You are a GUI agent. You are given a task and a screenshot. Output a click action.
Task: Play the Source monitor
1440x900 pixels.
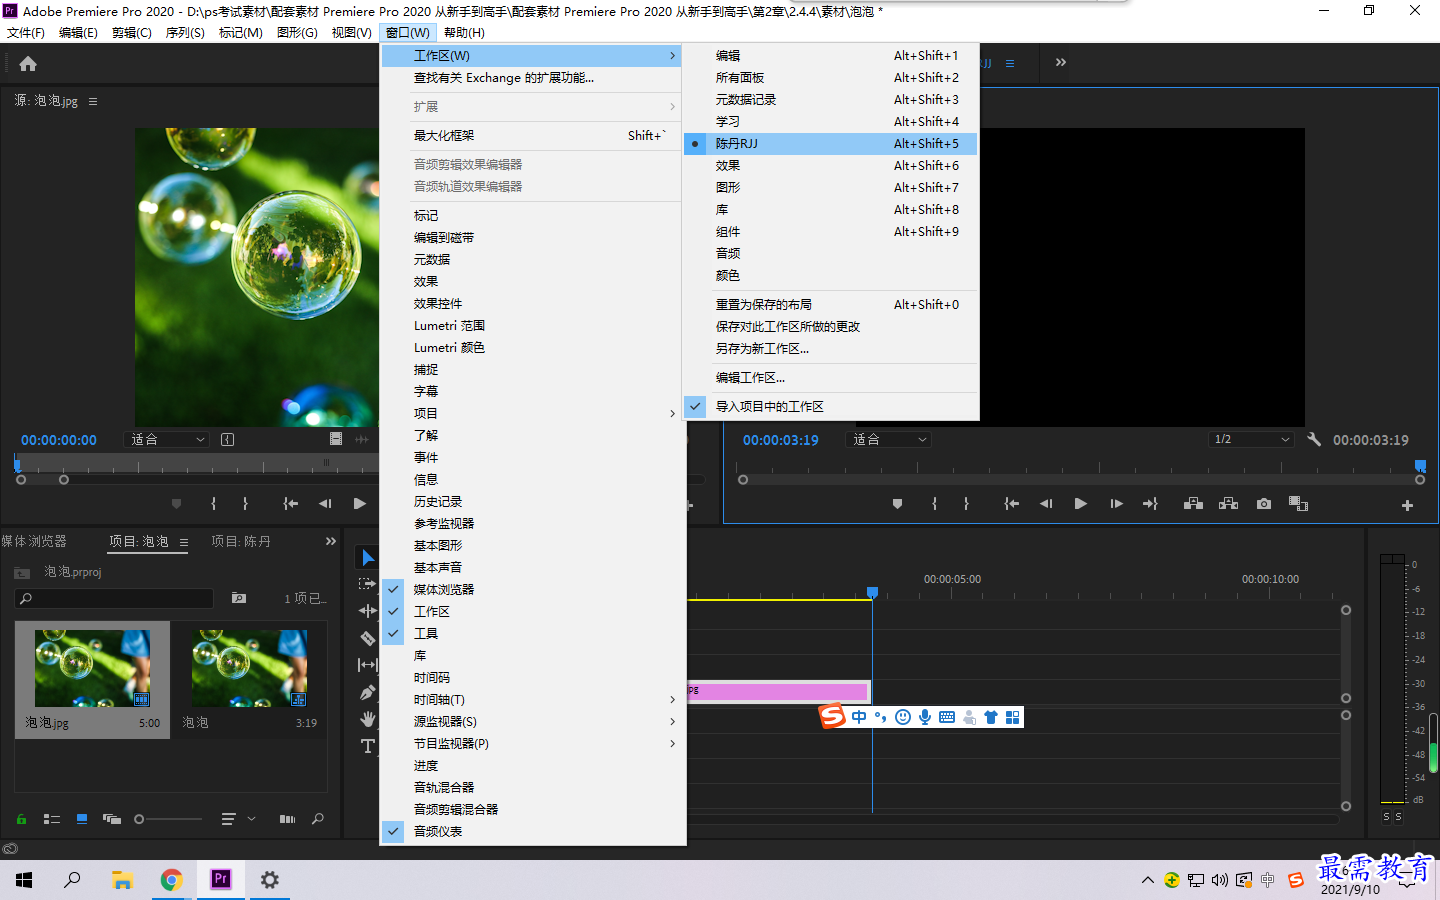(360, 504)
